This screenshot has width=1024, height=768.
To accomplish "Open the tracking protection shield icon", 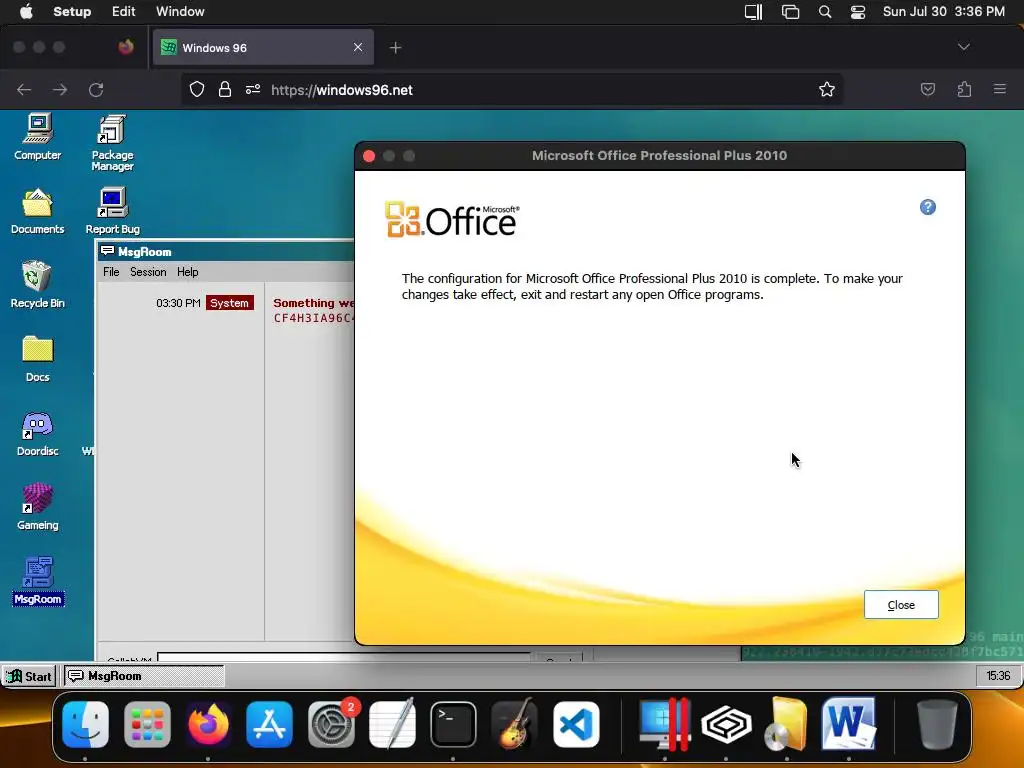I will [x=197, y=89].
